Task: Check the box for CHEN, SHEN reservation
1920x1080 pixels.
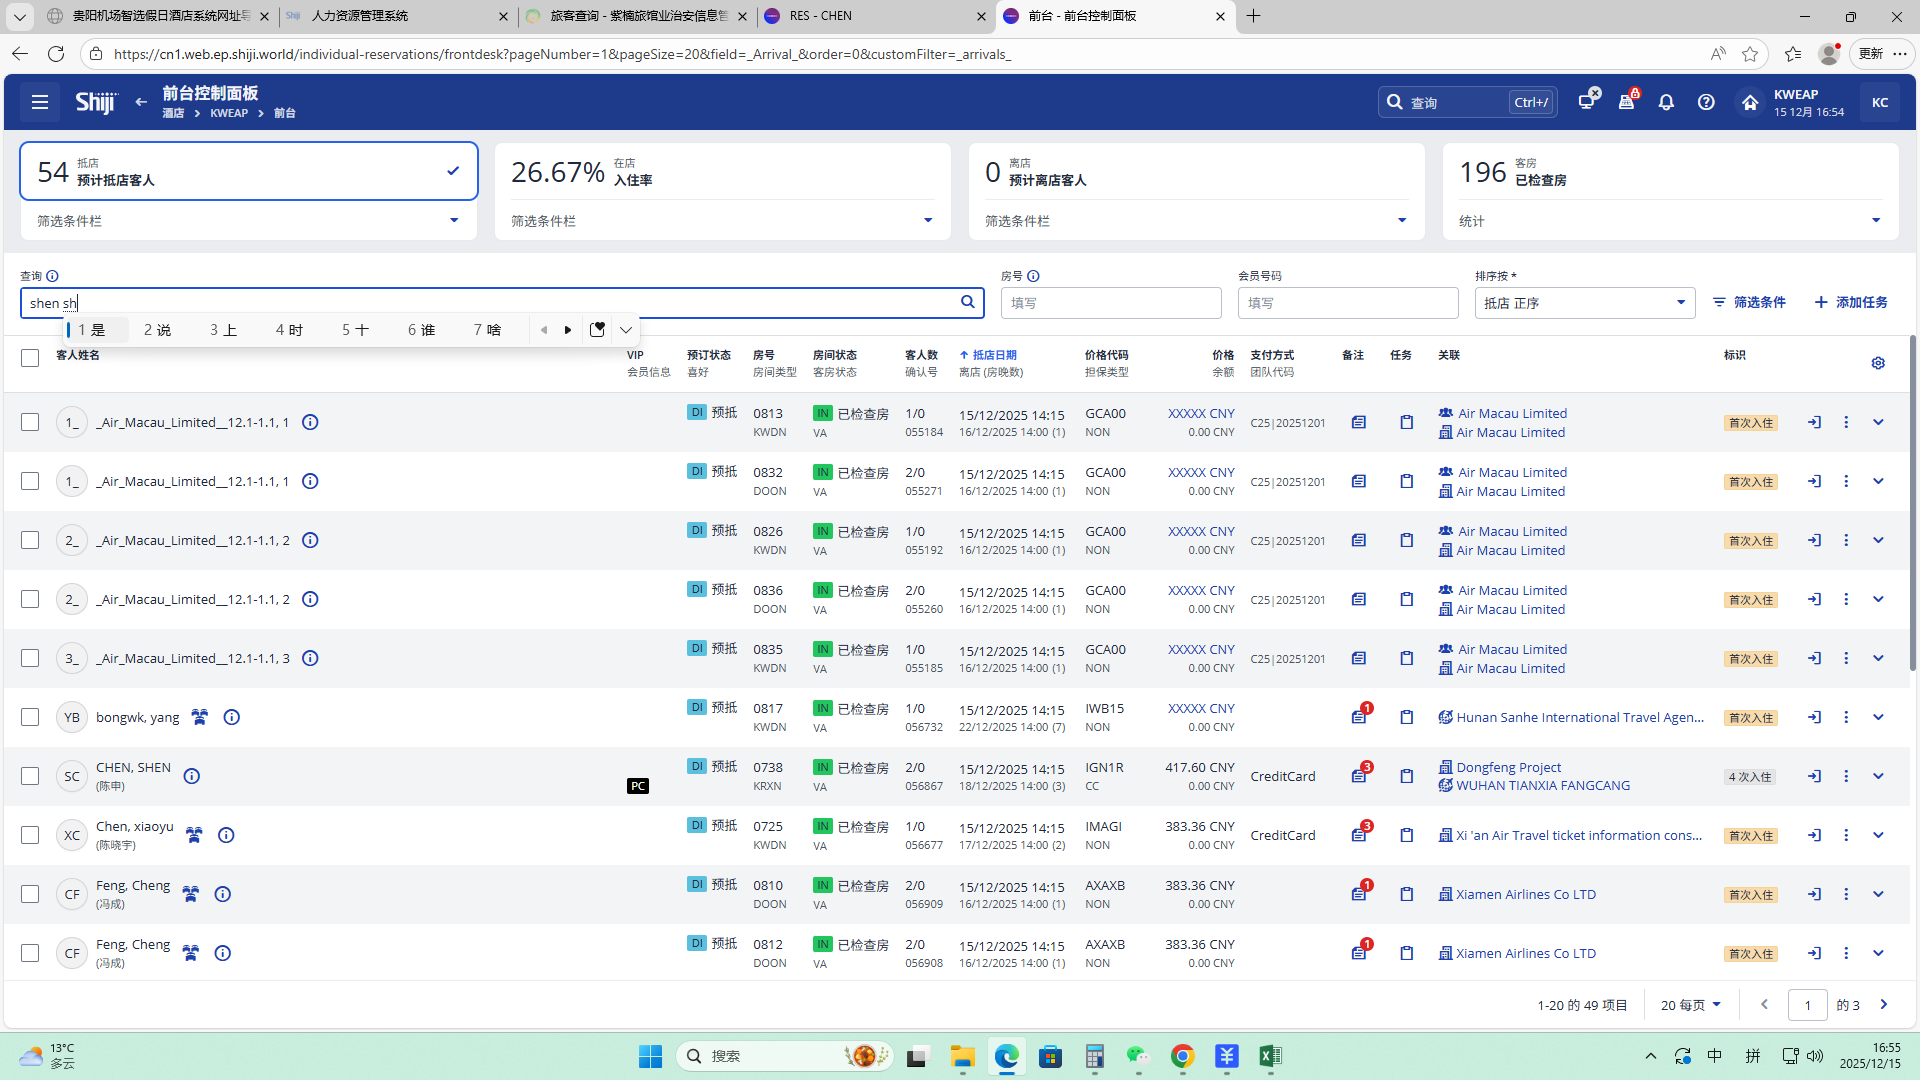Action: [30, 776]
